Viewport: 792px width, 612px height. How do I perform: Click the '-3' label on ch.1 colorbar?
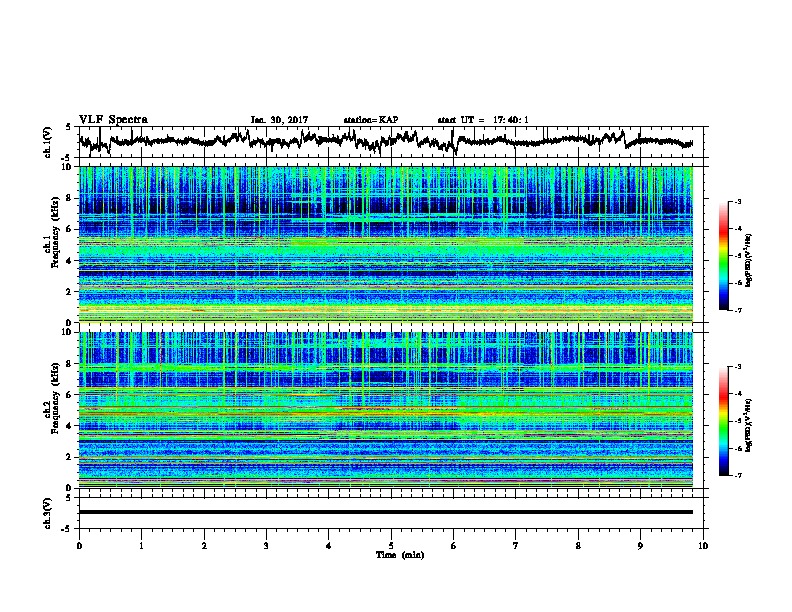coord(738,202)
